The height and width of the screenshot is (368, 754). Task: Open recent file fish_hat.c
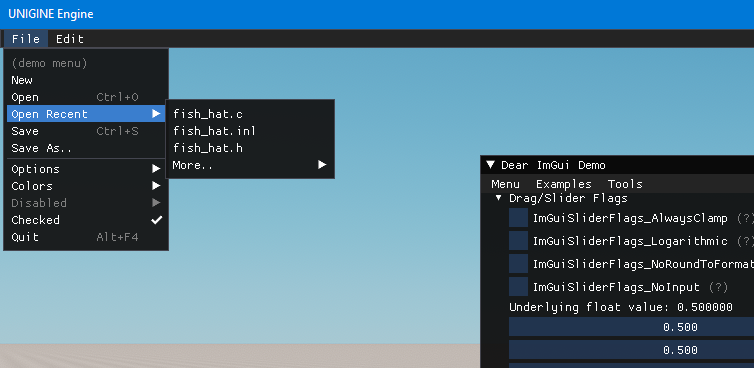point(250,114)
